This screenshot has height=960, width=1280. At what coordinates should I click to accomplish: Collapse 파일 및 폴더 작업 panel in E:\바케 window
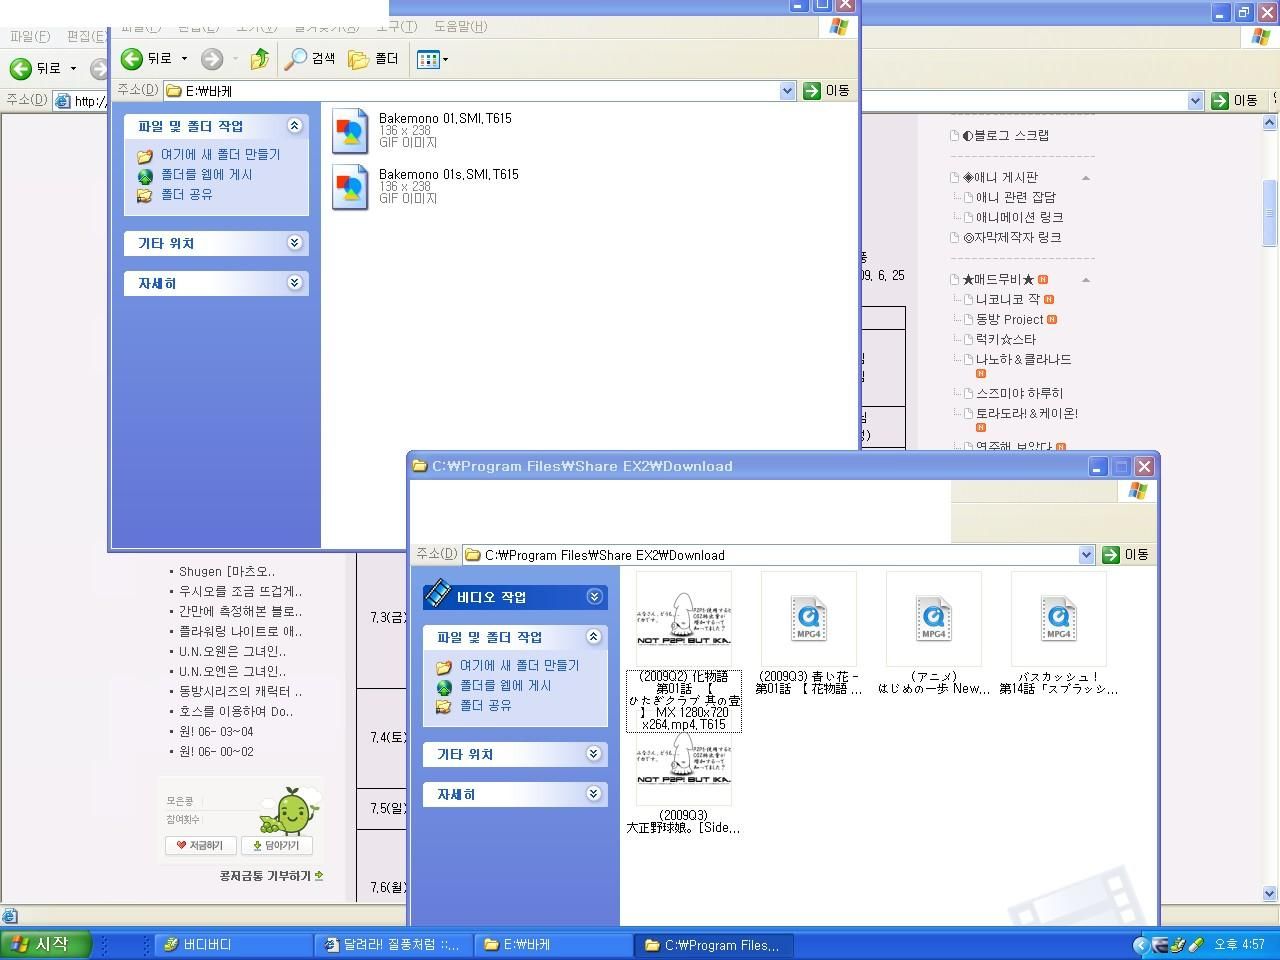294,126
